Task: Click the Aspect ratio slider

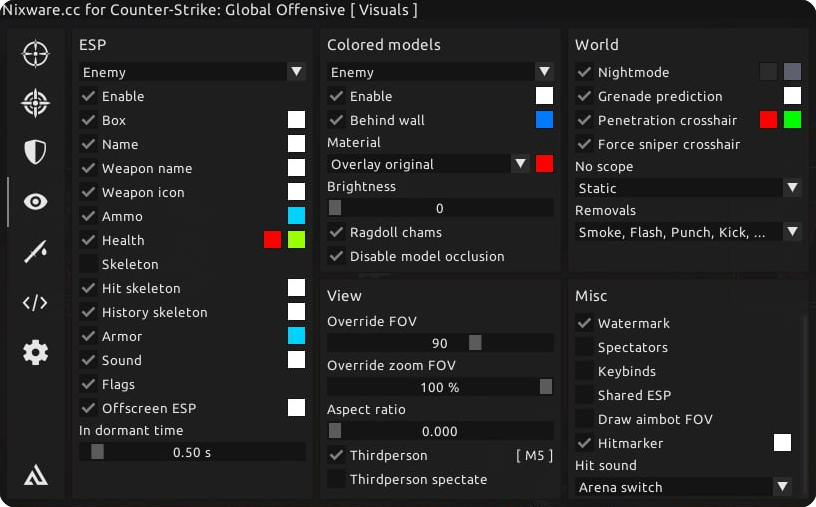Action: (x=440, y=431)
